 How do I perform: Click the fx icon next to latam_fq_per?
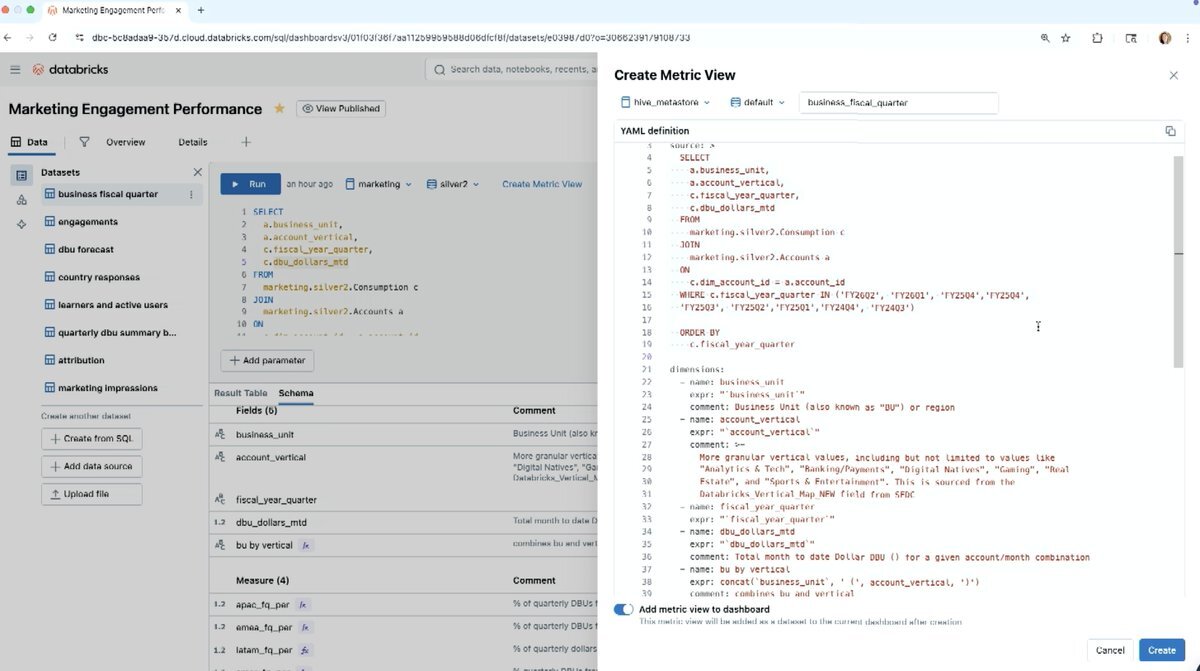coord(305,650)
